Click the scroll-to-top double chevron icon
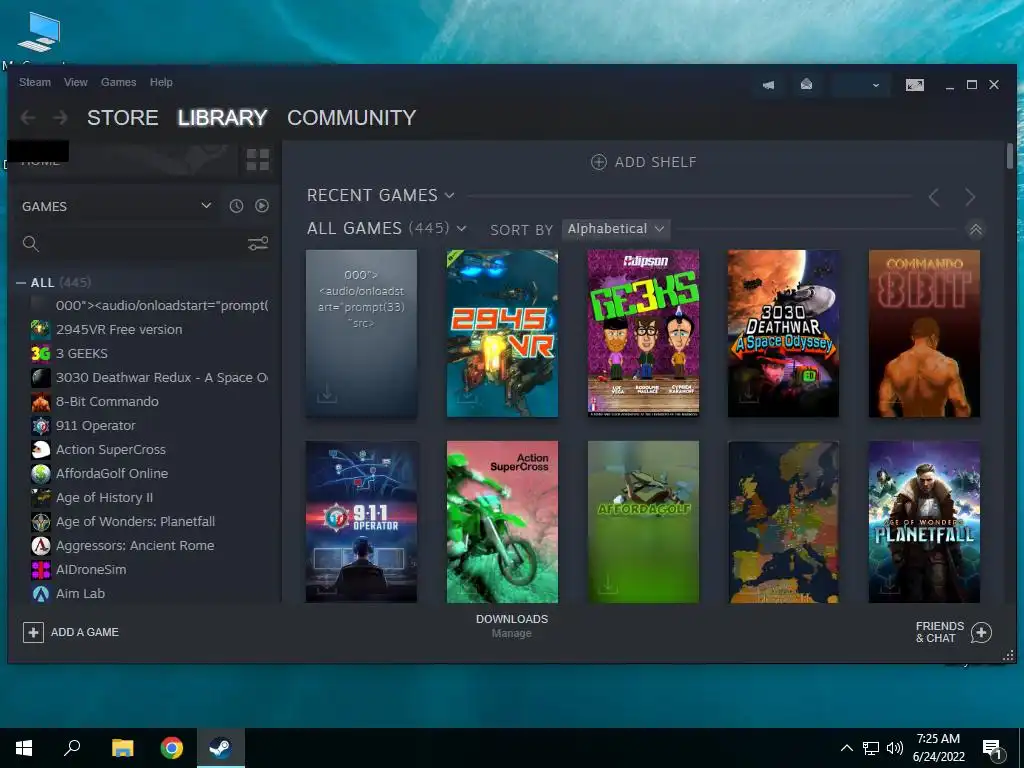The width and height of the screenshot is (1024, 768). tap(975, 230)
